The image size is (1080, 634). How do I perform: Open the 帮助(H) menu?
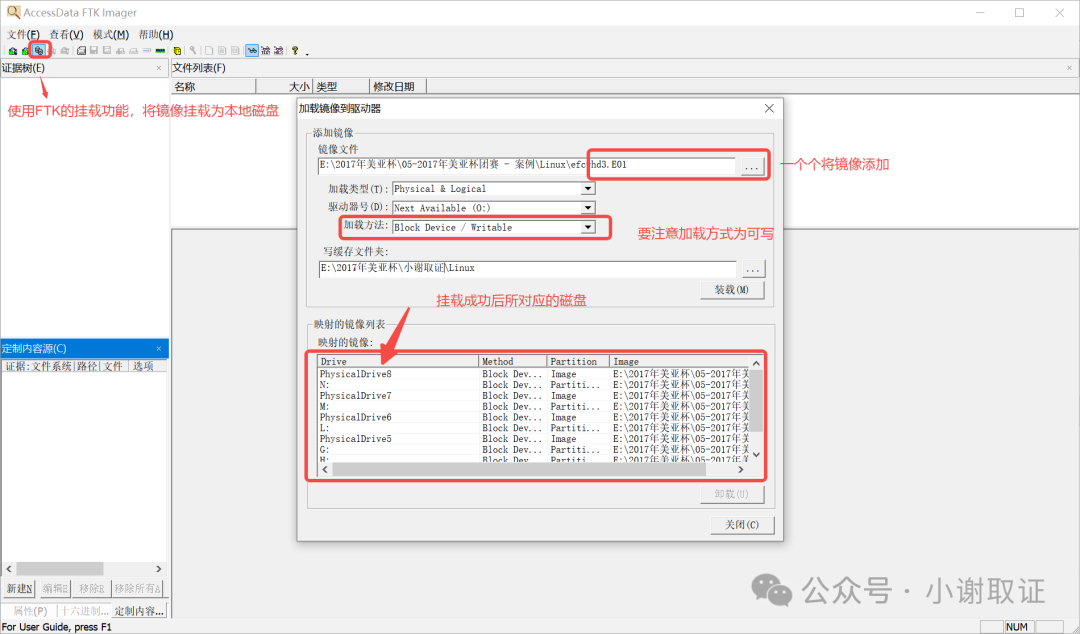[x=156, y=34]
